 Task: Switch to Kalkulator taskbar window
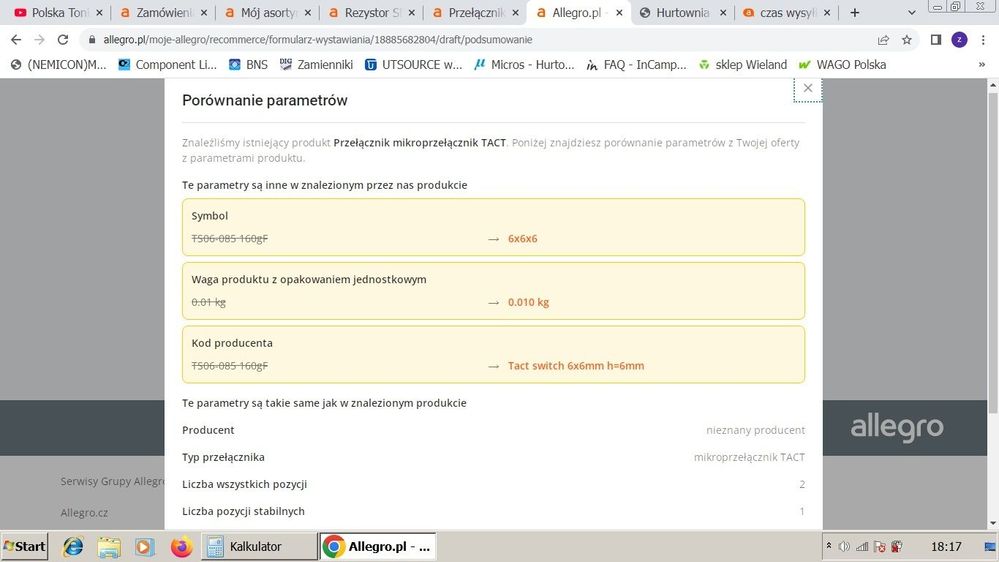click(x=259, y=547)
